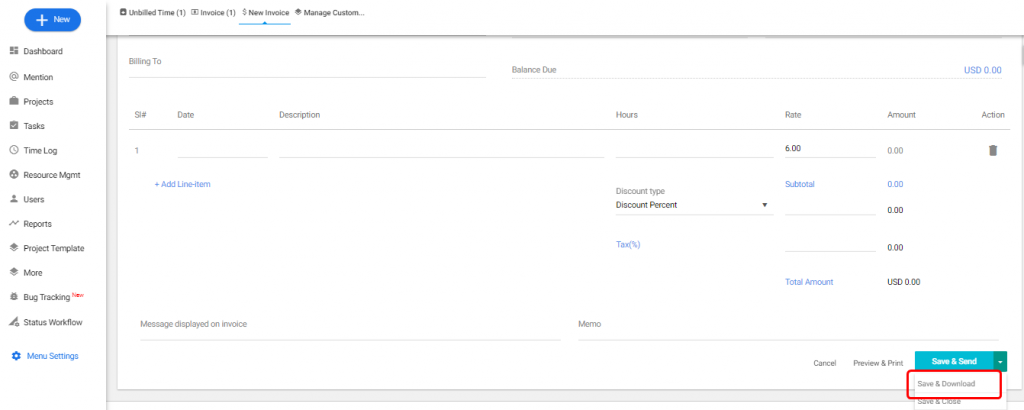The height and width of the screenshot is (410, 1024).
Task: Click the Project Template layers icon
Action: pos(14,248)
